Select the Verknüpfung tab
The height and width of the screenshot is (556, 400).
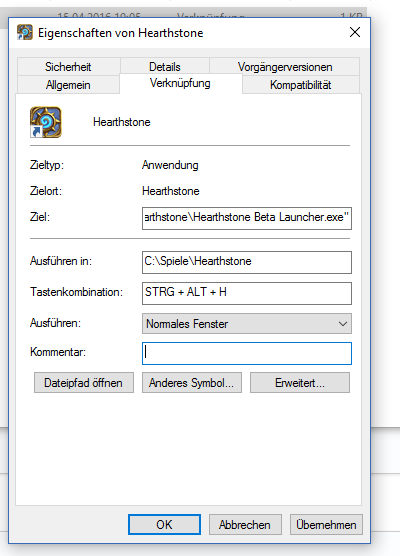pyautogui.click(x=180, y=83)
